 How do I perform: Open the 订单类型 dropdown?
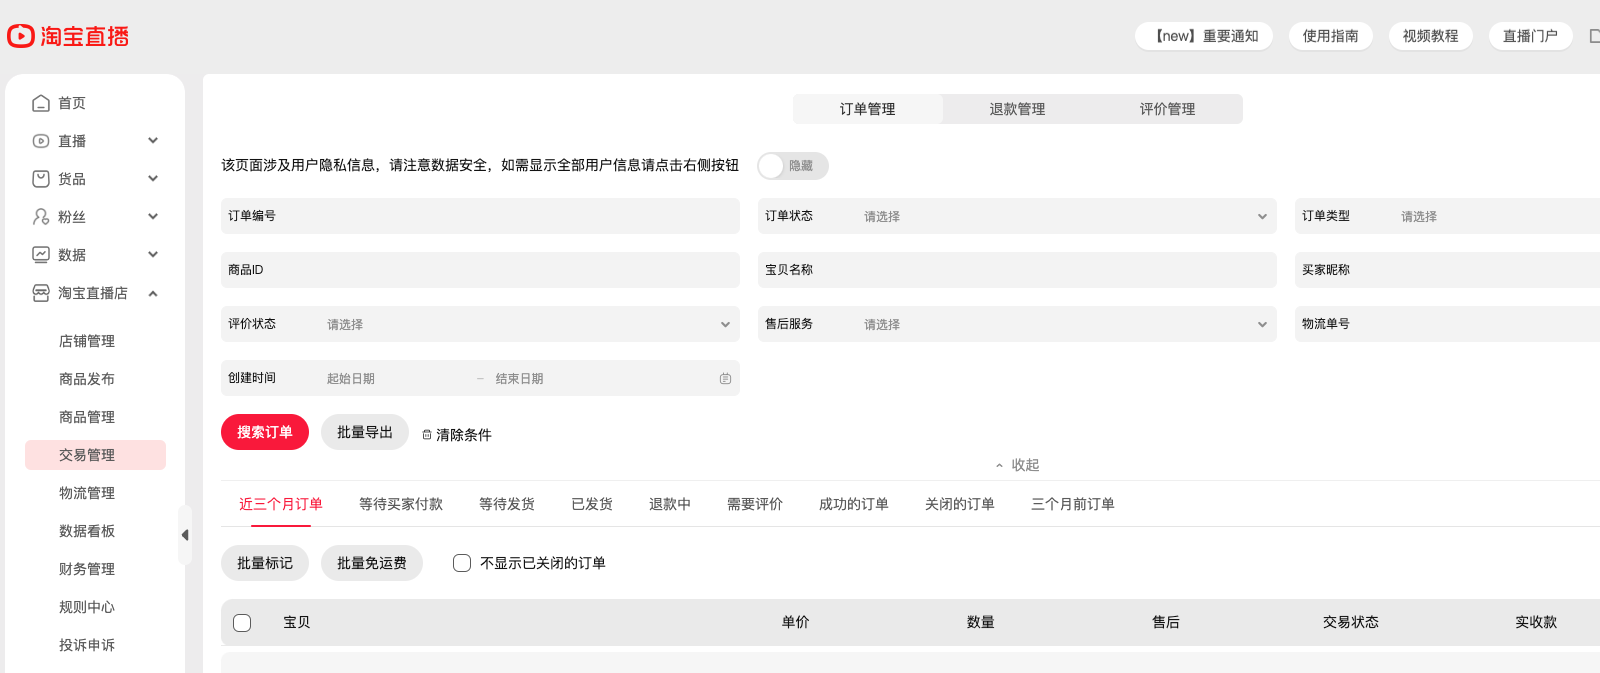click(x=1448, y=216)
